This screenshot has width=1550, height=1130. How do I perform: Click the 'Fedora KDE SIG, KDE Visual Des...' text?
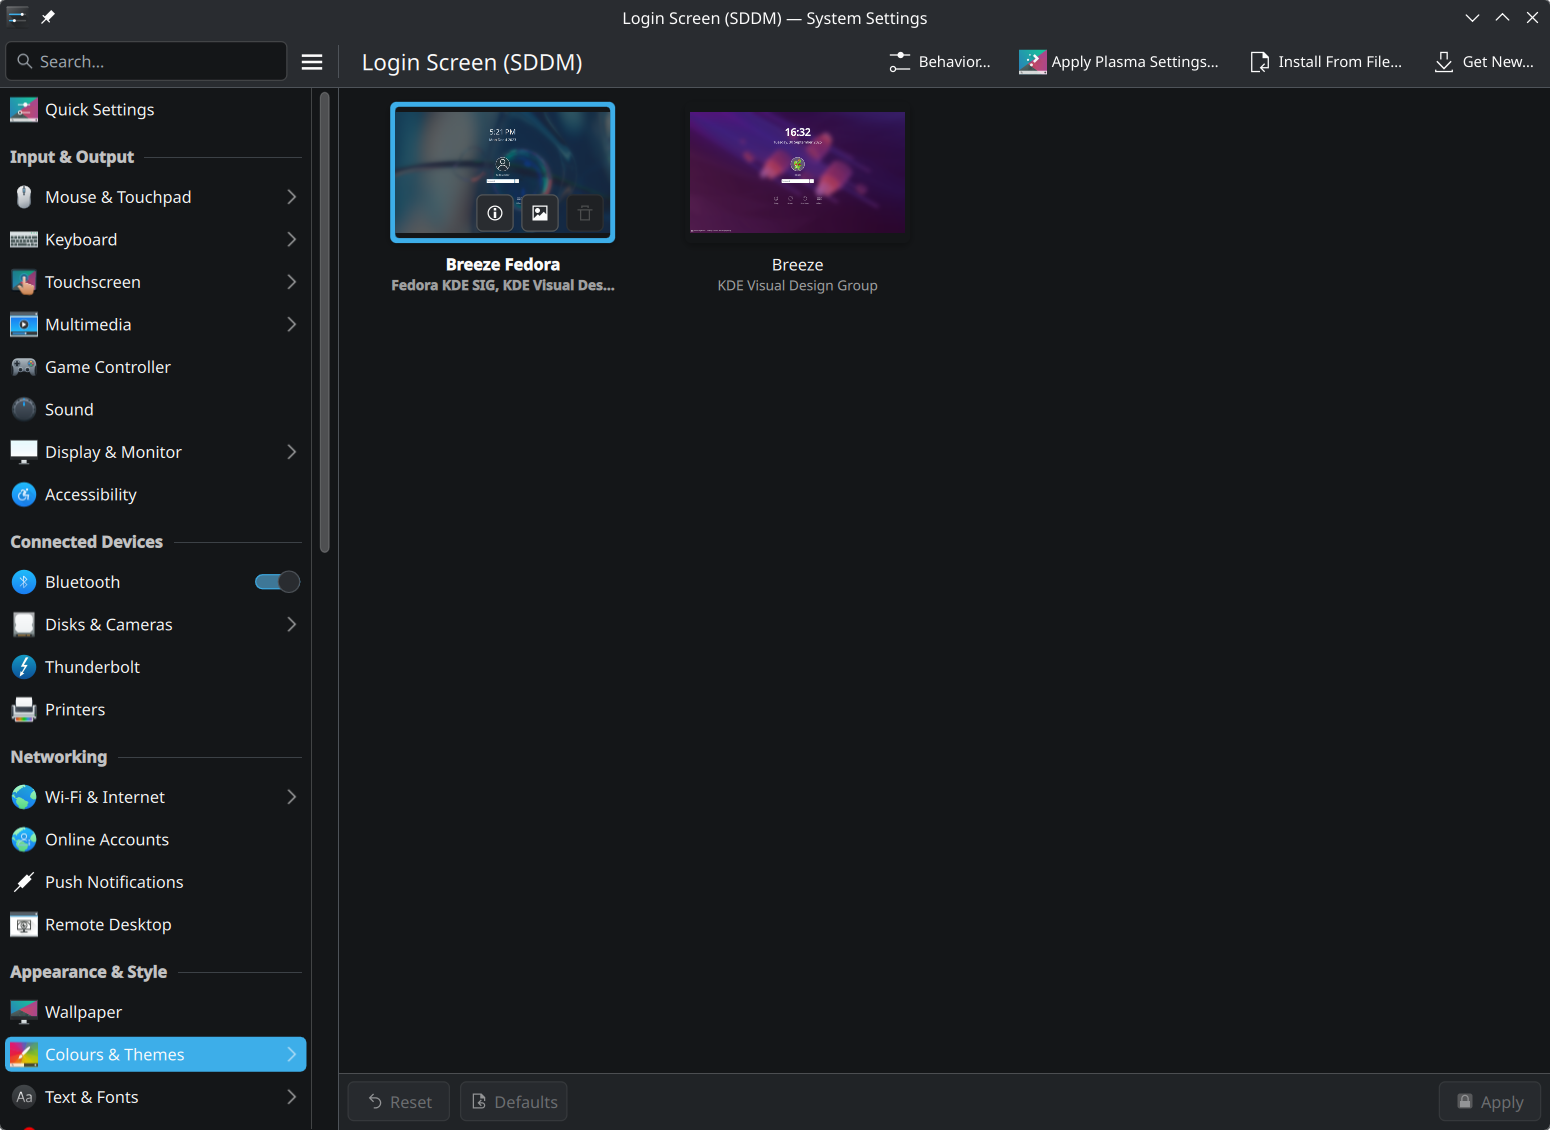(503, 286)
